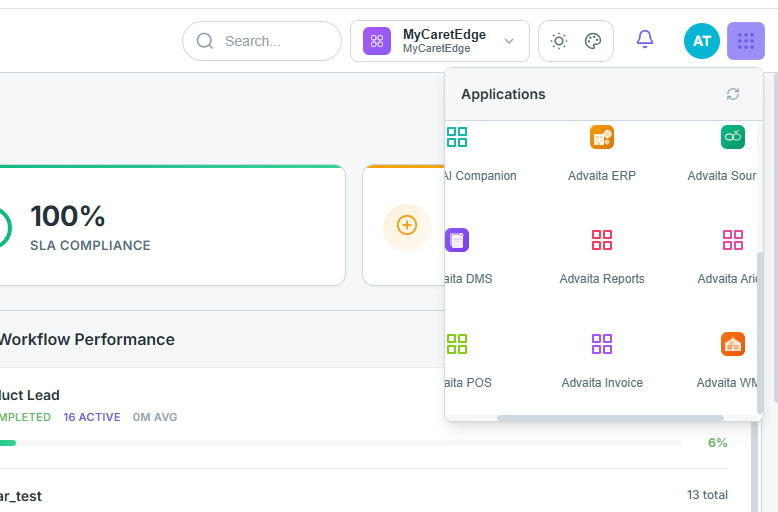Launch Advaita WMS orange warehouse icon
Image resolution: width=778 pixels, height=512 pixels.
(x=732, y=344)
